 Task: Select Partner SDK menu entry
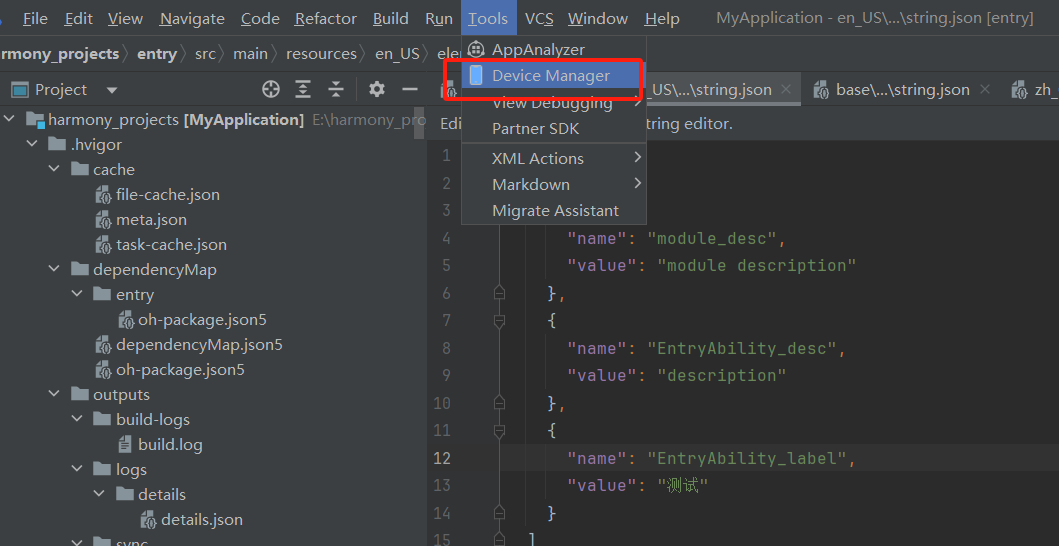(554, 128)
